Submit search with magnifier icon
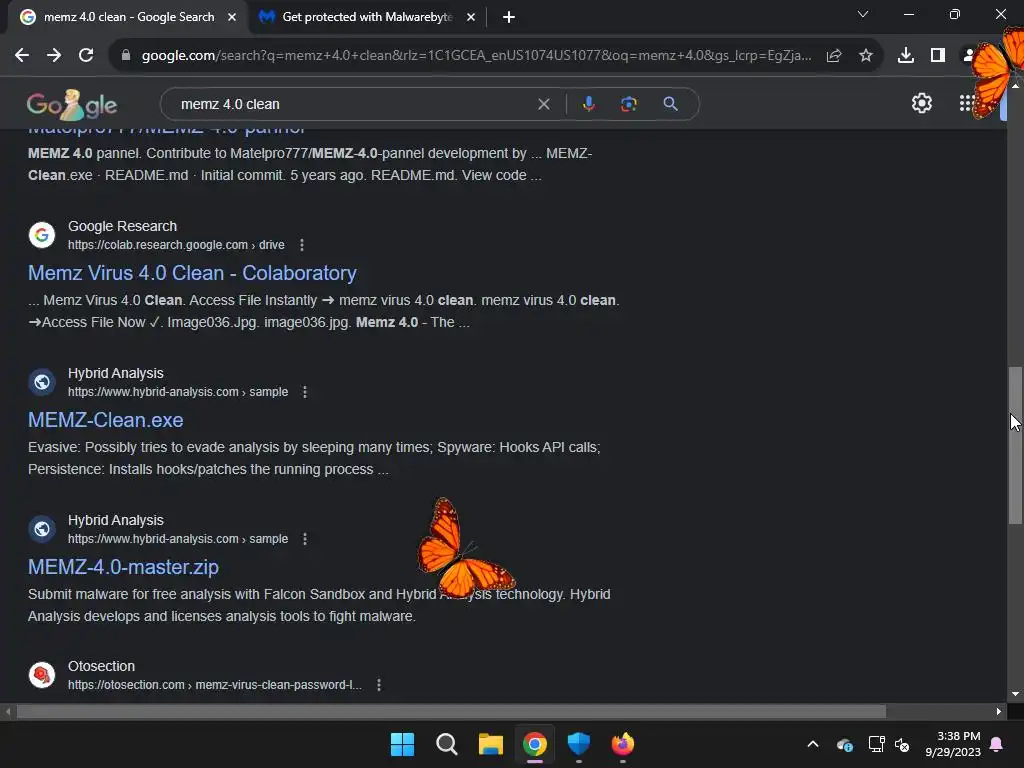Image resolution: width=1024 pixels, height=768 pixels. [x=670, y=104]
